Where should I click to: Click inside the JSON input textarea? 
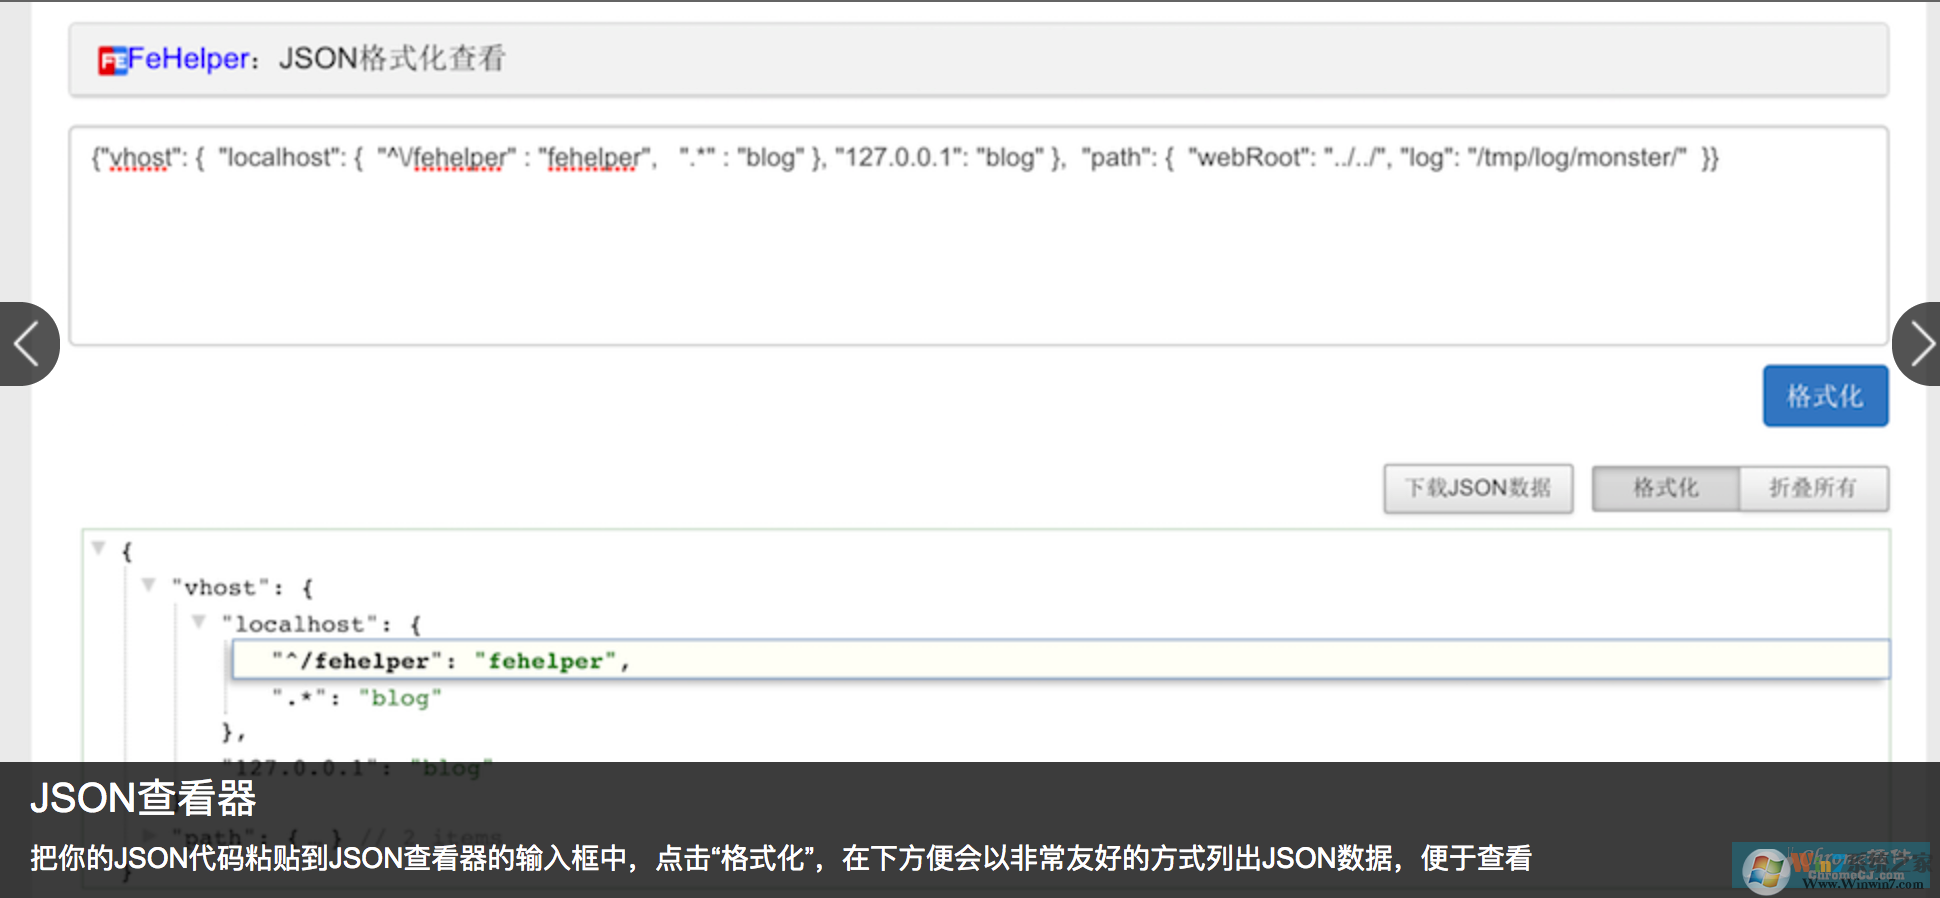978,236
